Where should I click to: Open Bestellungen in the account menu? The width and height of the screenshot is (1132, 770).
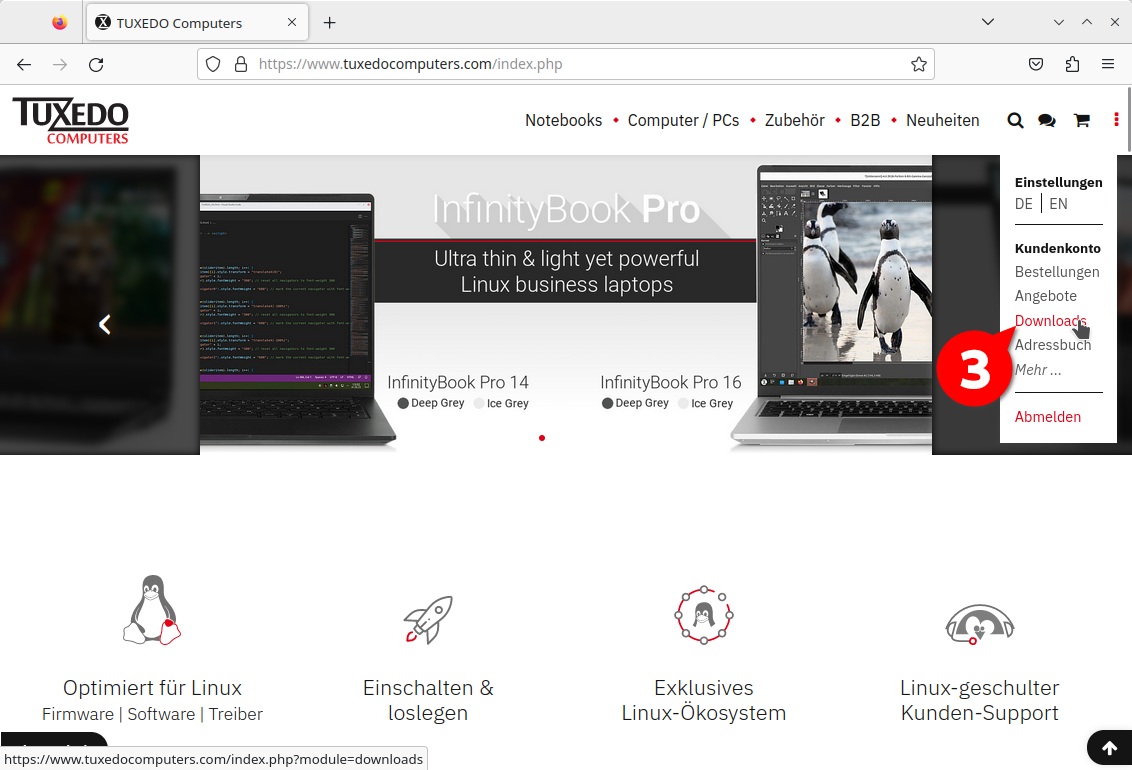[1057, 272]
